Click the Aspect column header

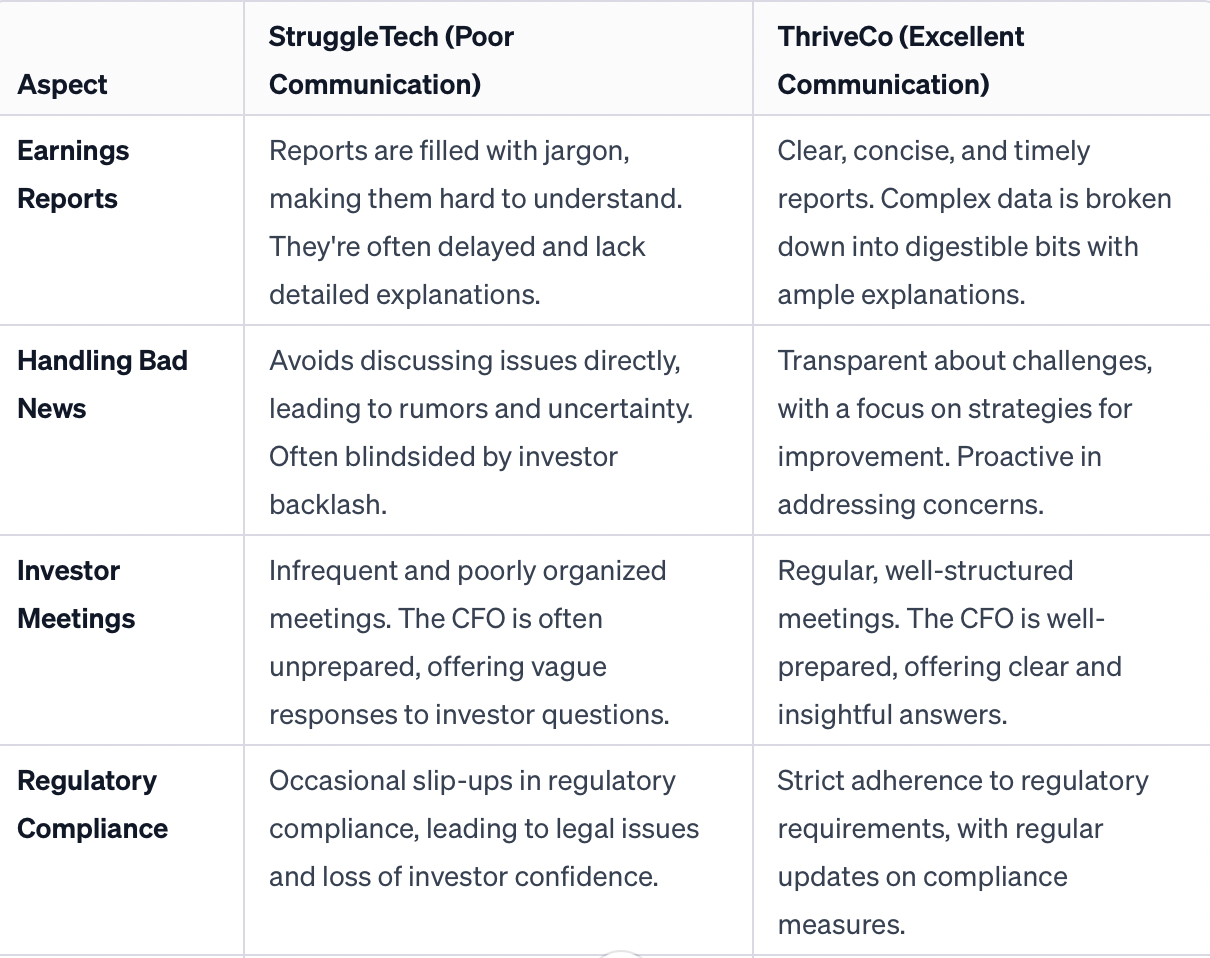point(63,85)
